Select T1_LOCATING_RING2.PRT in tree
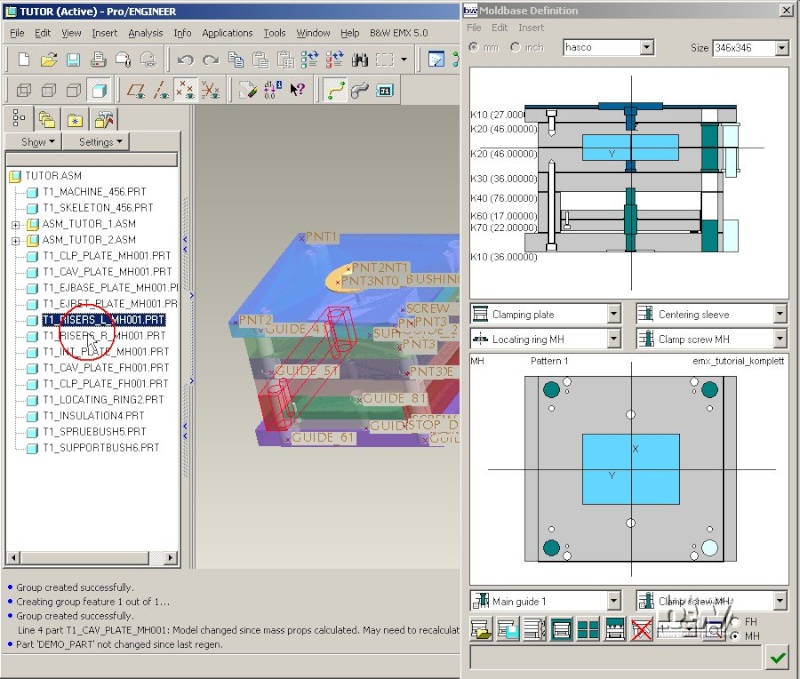Viewport: 800px width, 679px height. [103, 399]
